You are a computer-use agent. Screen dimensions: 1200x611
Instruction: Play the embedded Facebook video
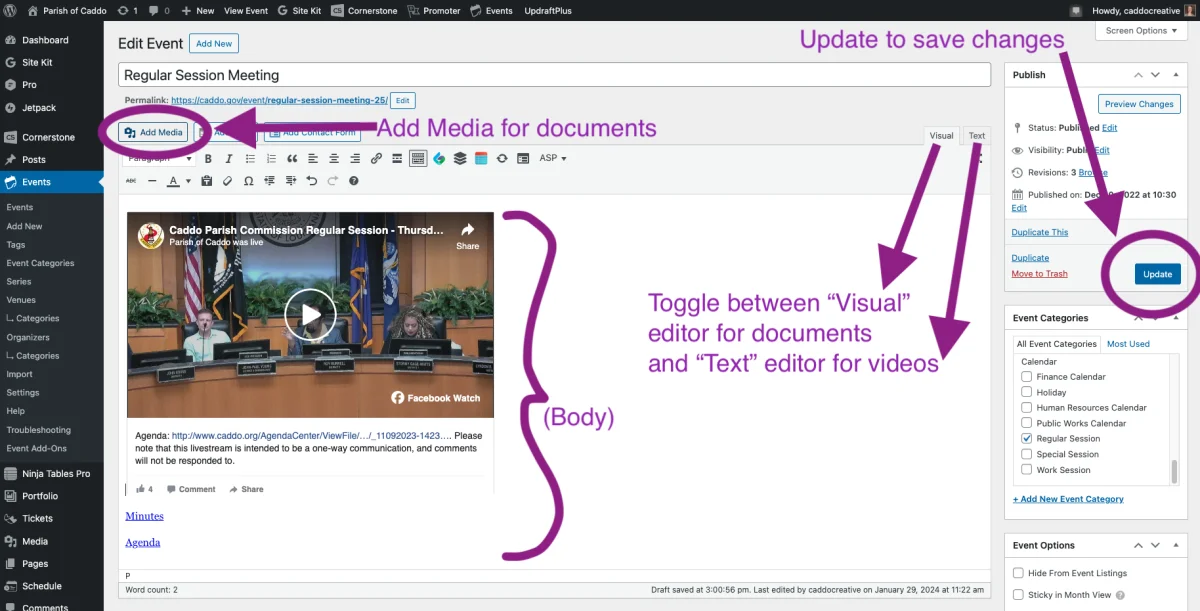310,315
